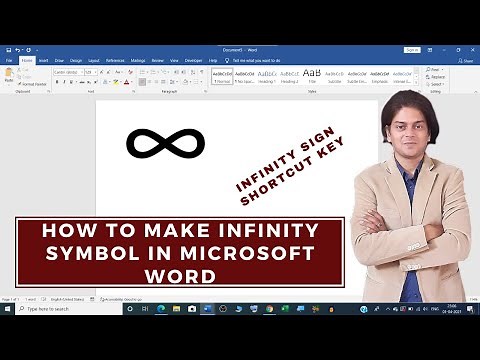
Task: Open Ribbon Display Options
Action: pyautogui.click(x=430, y=50)
